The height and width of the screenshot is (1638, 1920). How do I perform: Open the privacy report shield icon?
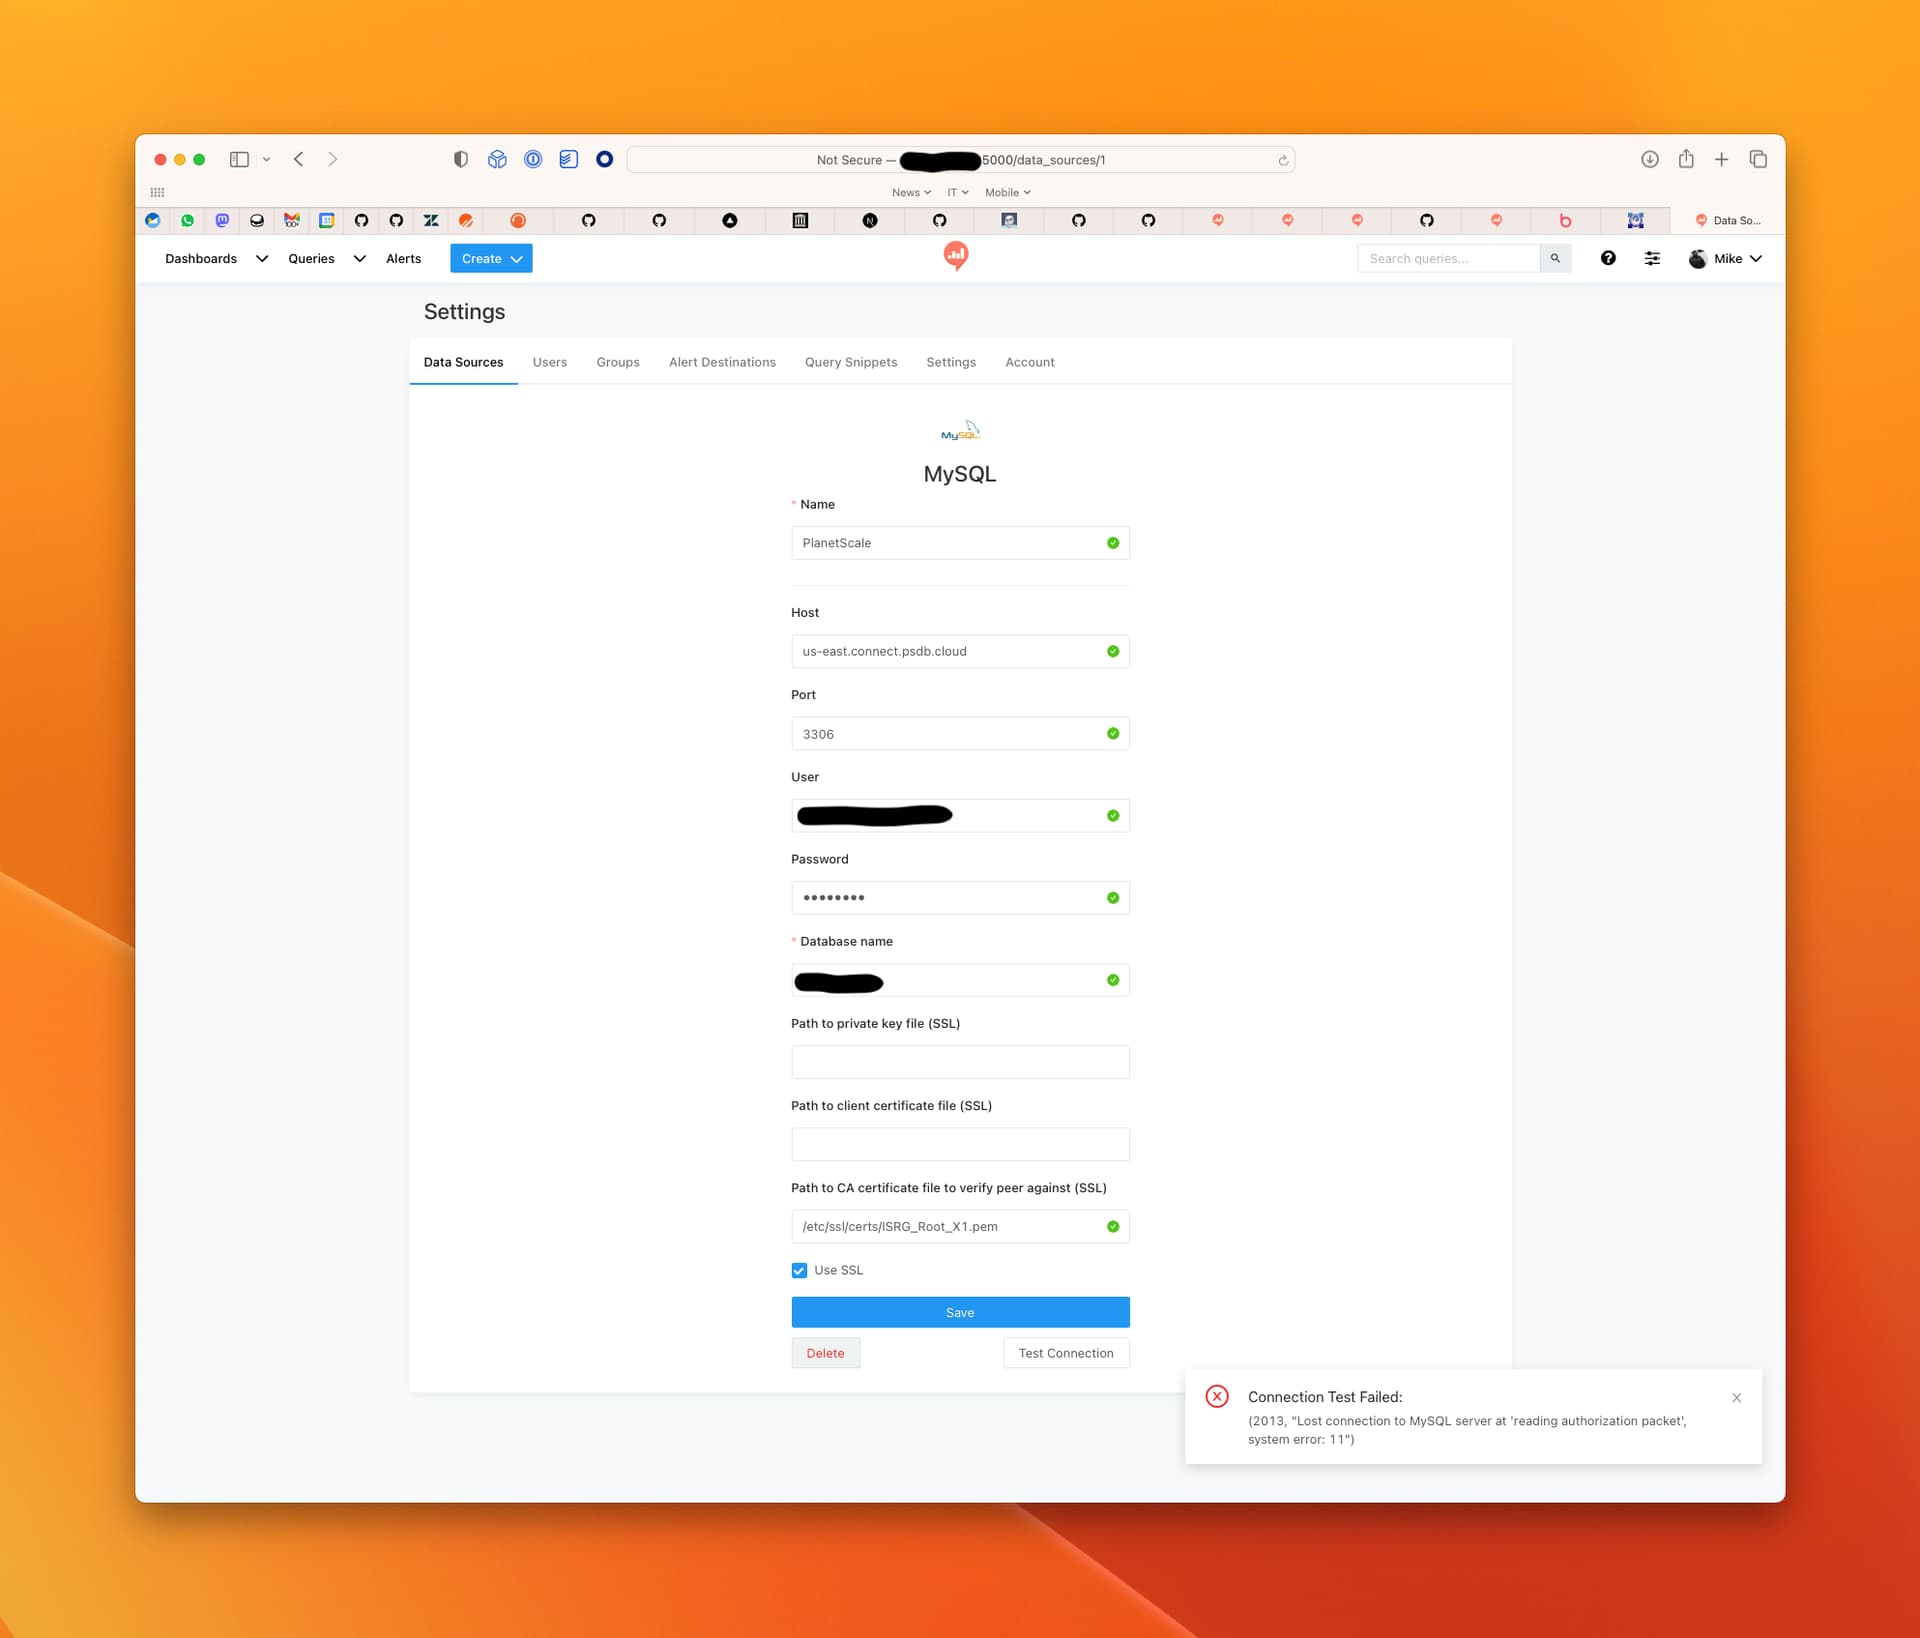point(460,160)
